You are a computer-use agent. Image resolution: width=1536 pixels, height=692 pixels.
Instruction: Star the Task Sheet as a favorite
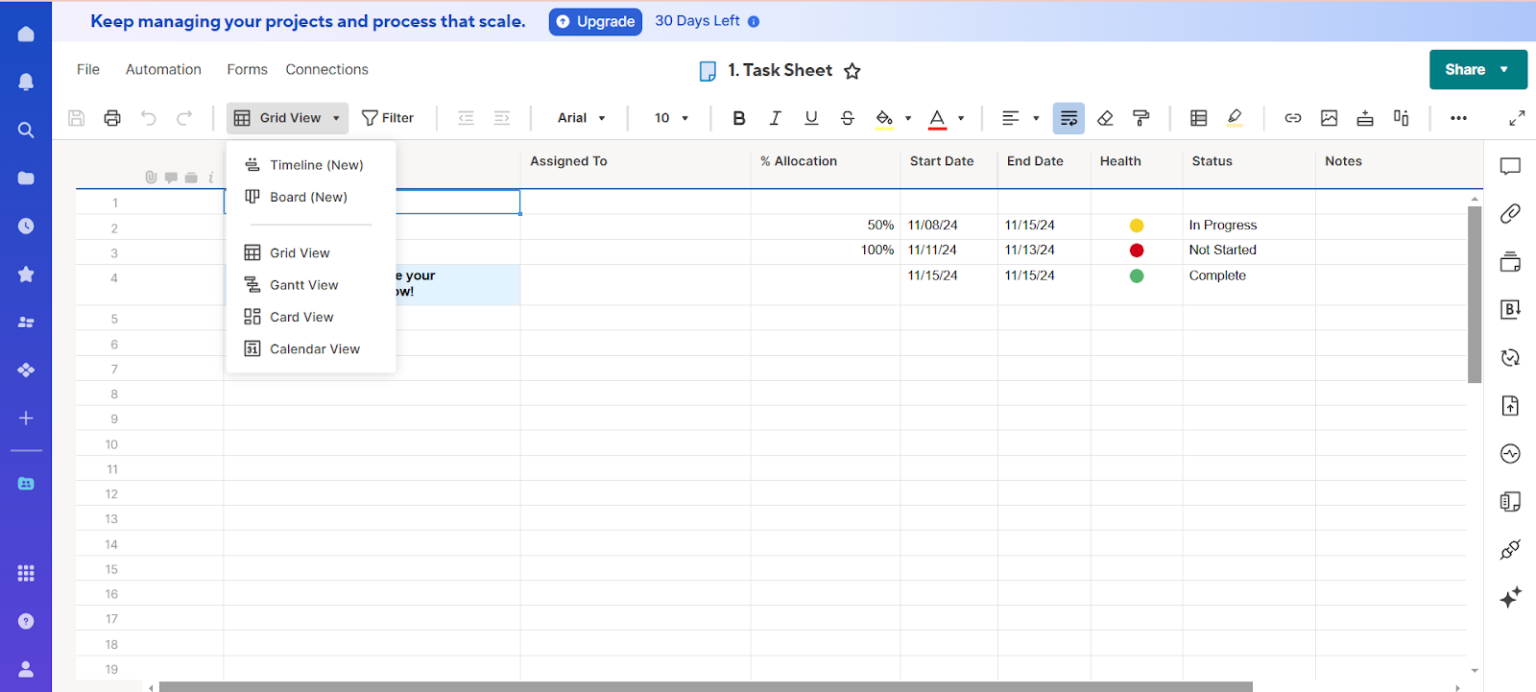click(x=852, y=71)
